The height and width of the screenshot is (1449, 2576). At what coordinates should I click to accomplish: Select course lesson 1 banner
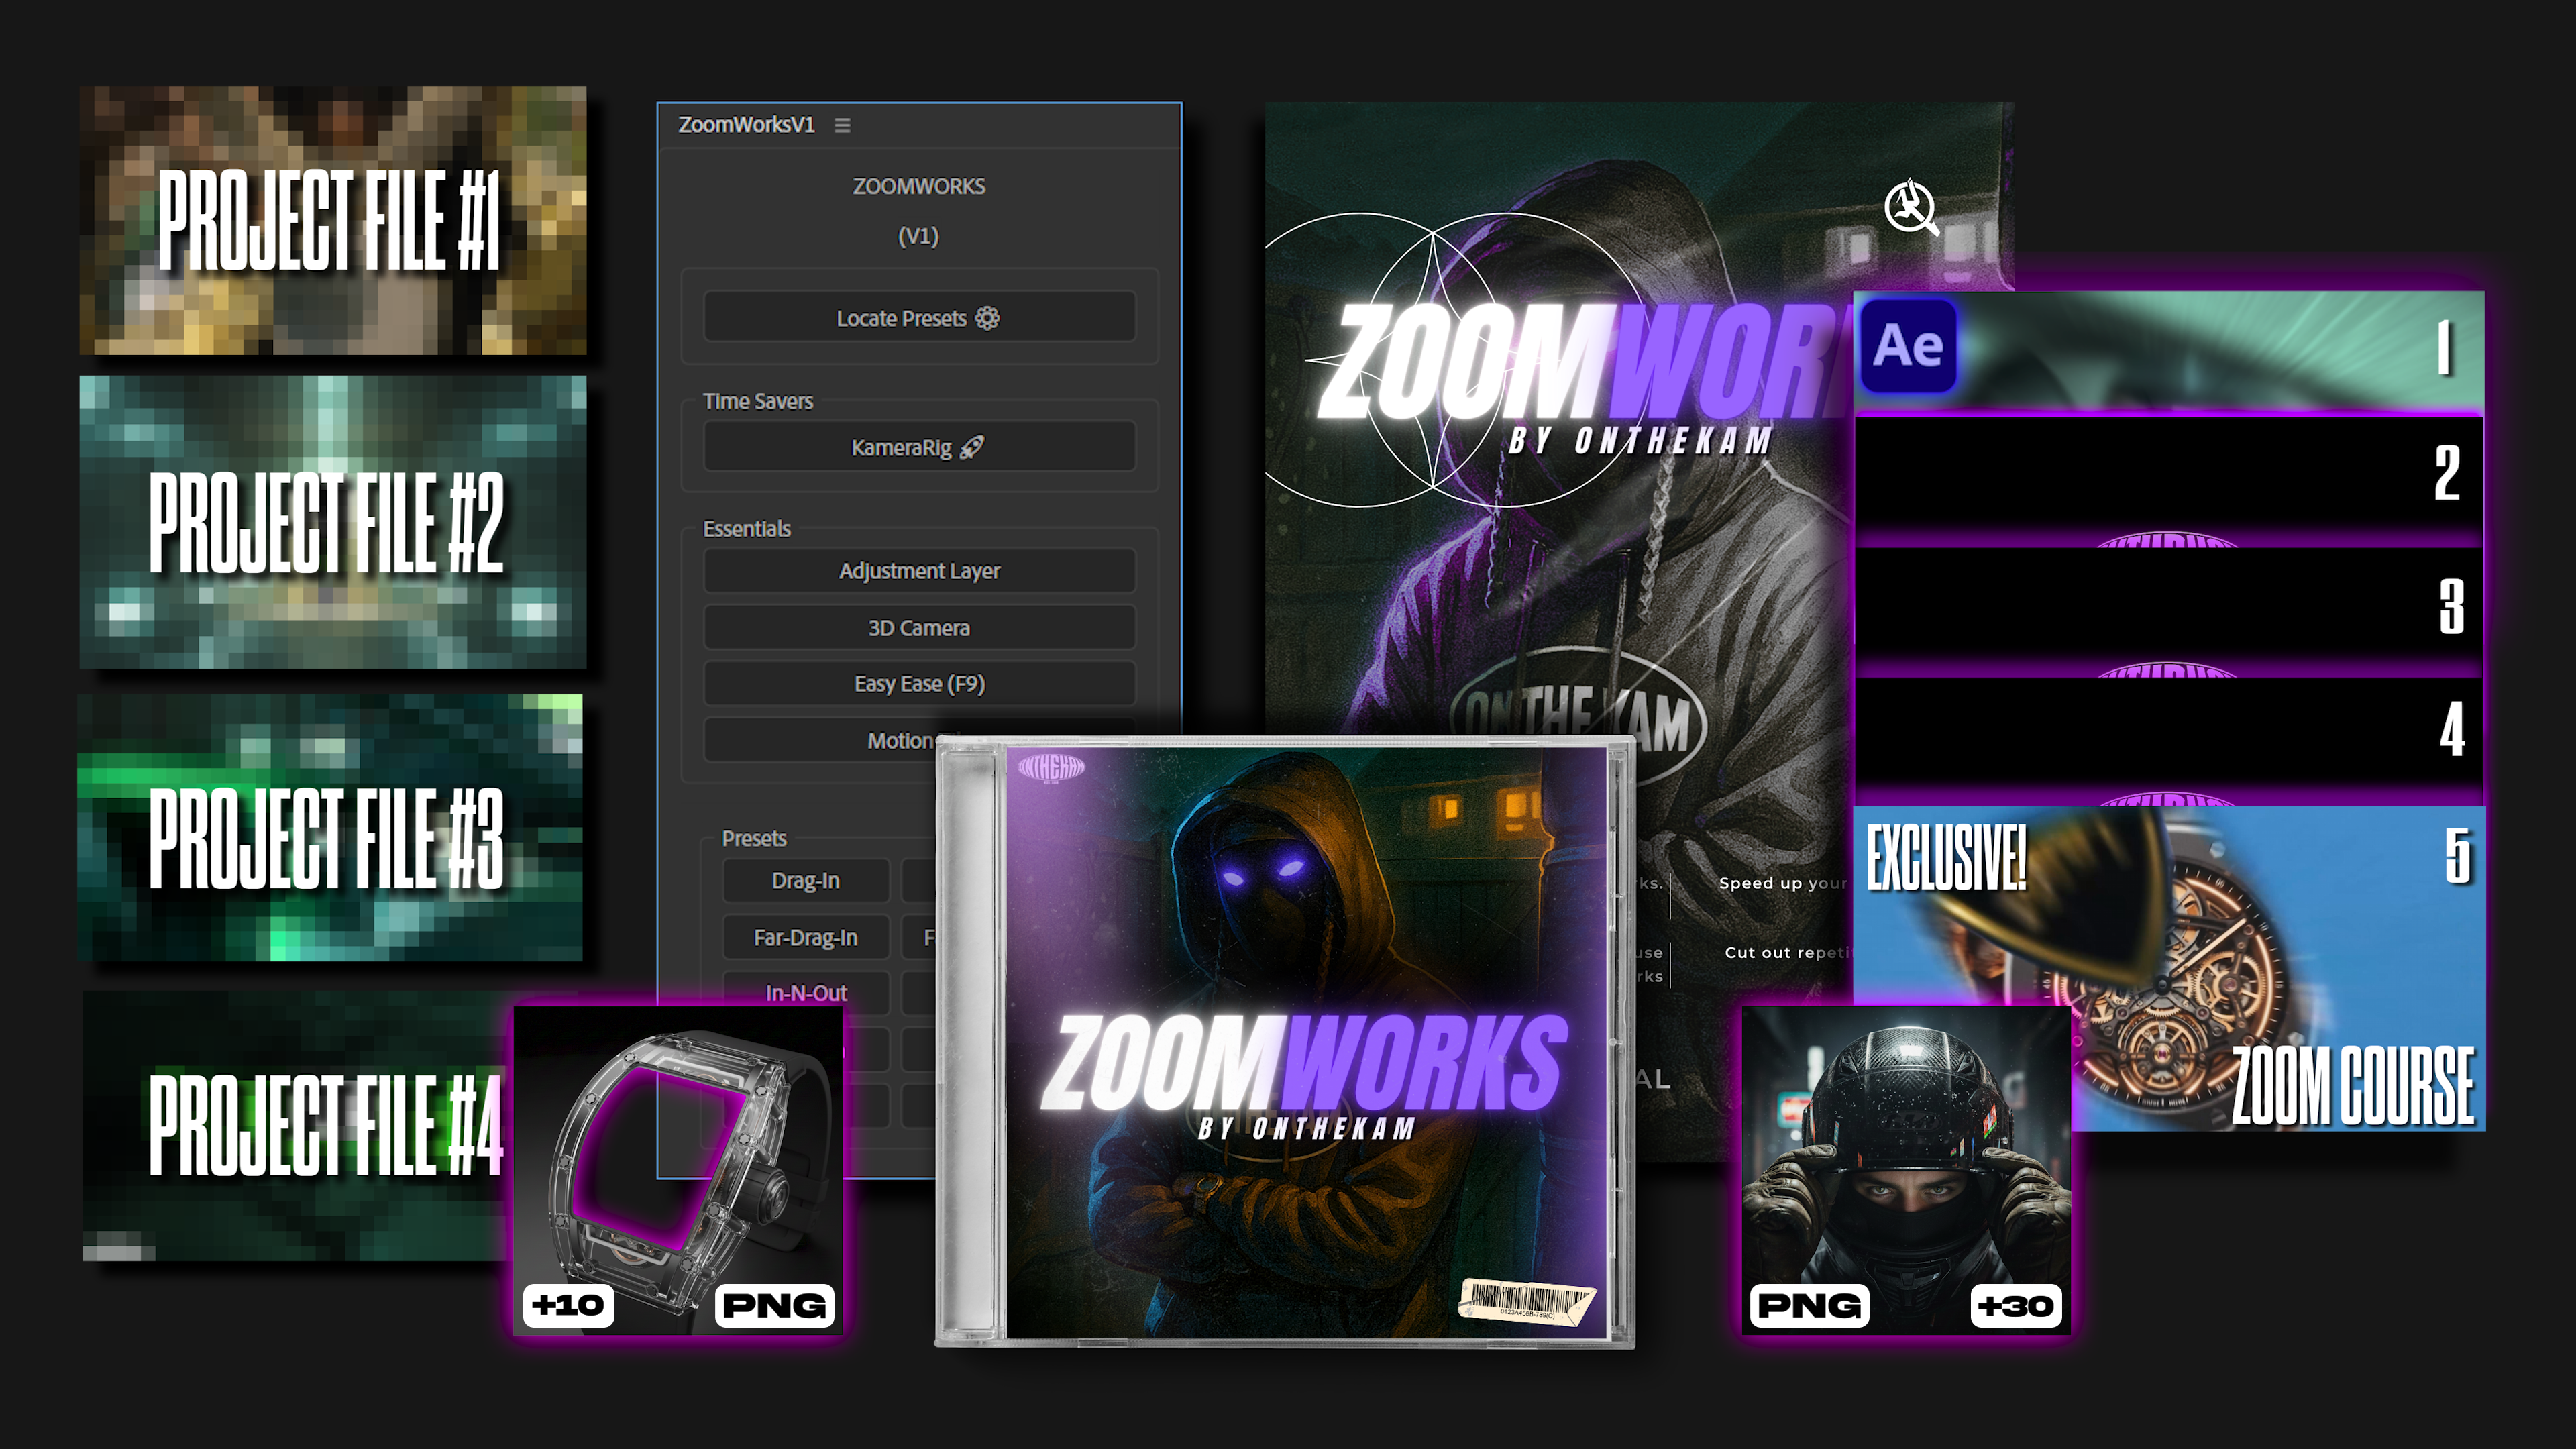(x=2169, y=351)
